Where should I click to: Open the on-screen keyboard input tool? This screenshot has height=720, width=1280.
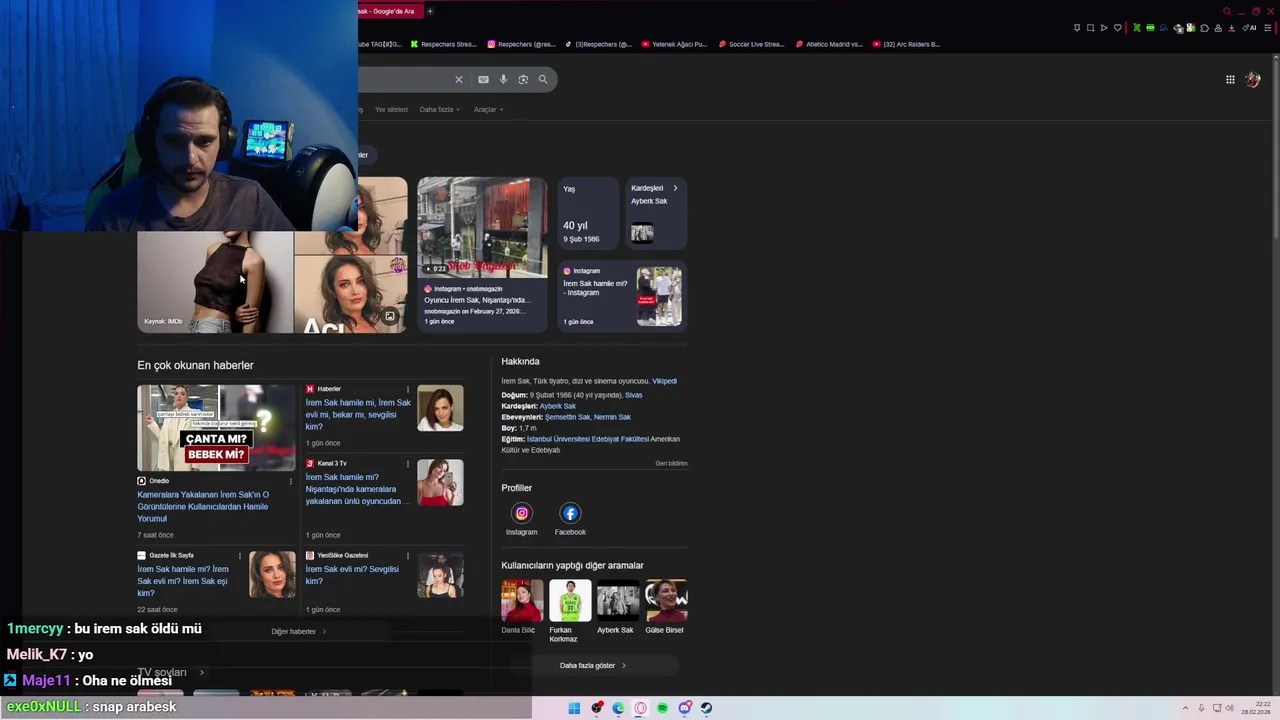click(483, 79)
